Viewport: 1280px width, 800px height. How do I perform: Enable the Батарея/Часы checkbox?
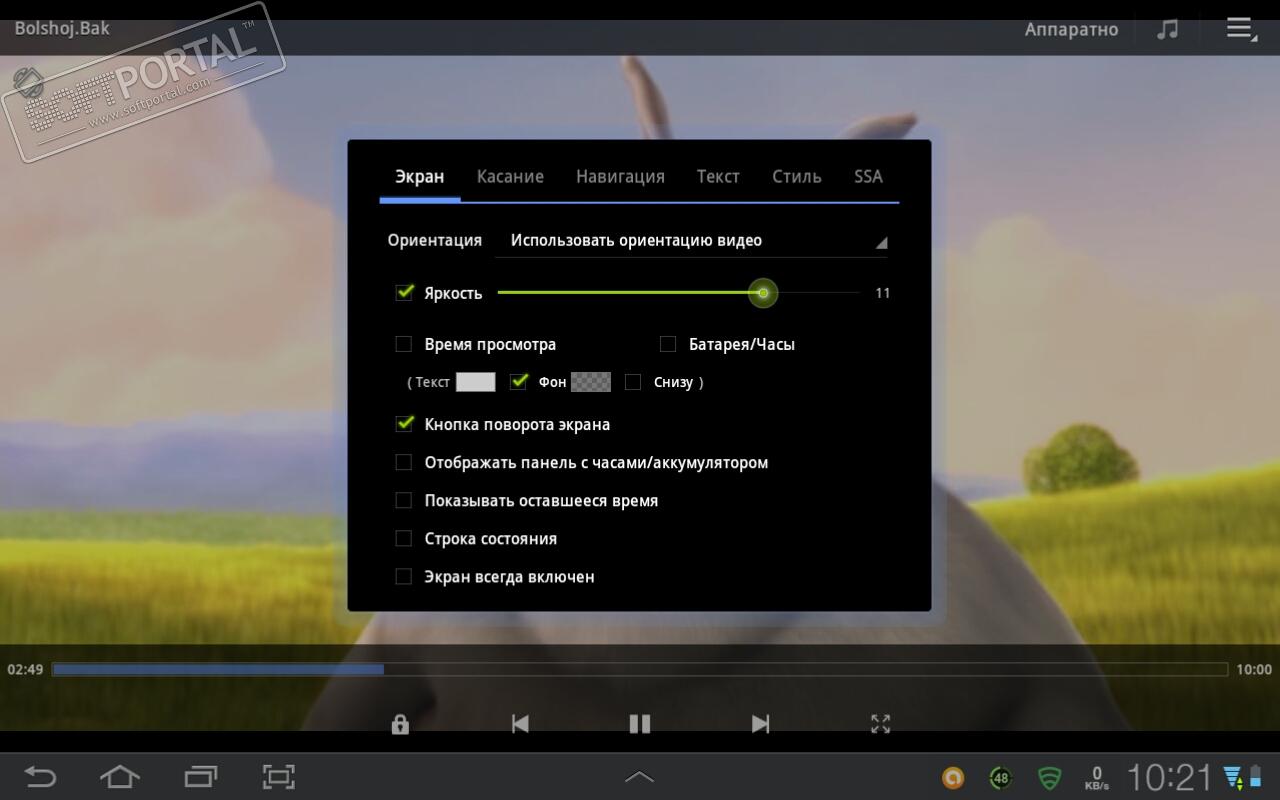[x=668, y=344]
